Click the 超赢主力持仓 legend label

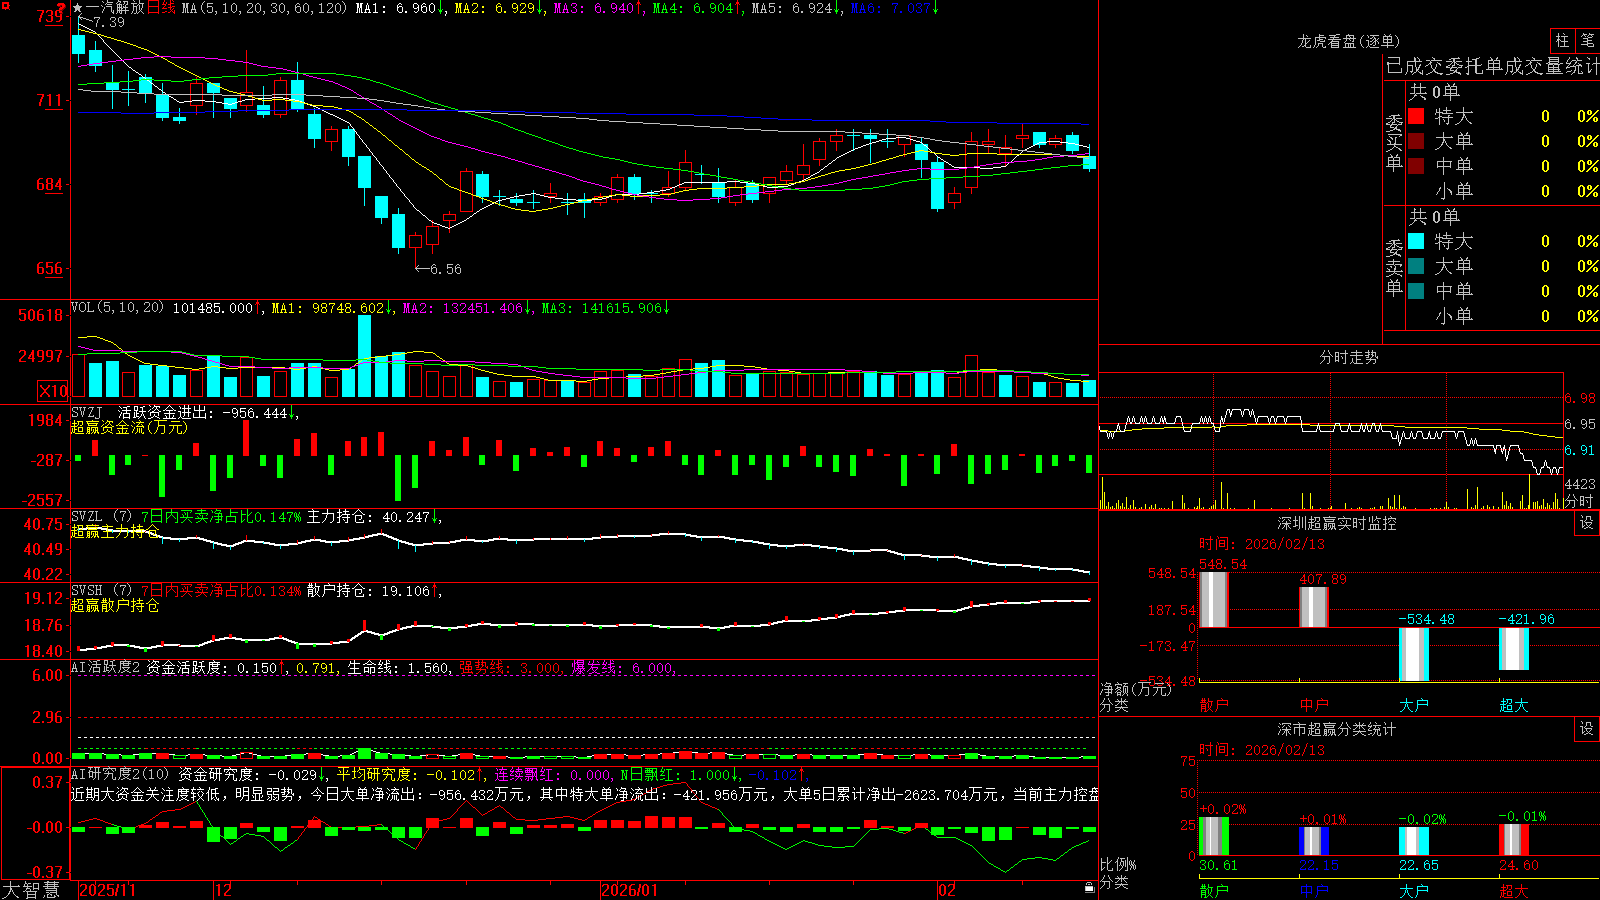point(115,531)
